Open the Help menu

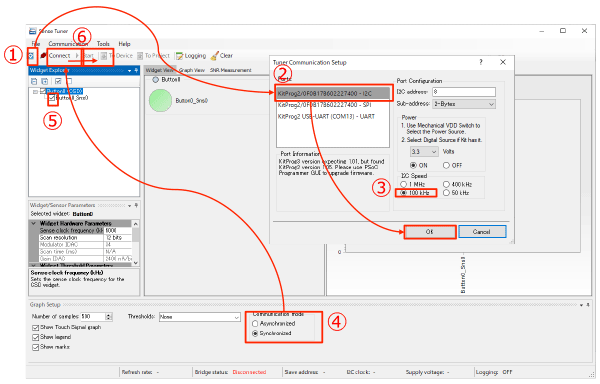click(x=124, y=44)
